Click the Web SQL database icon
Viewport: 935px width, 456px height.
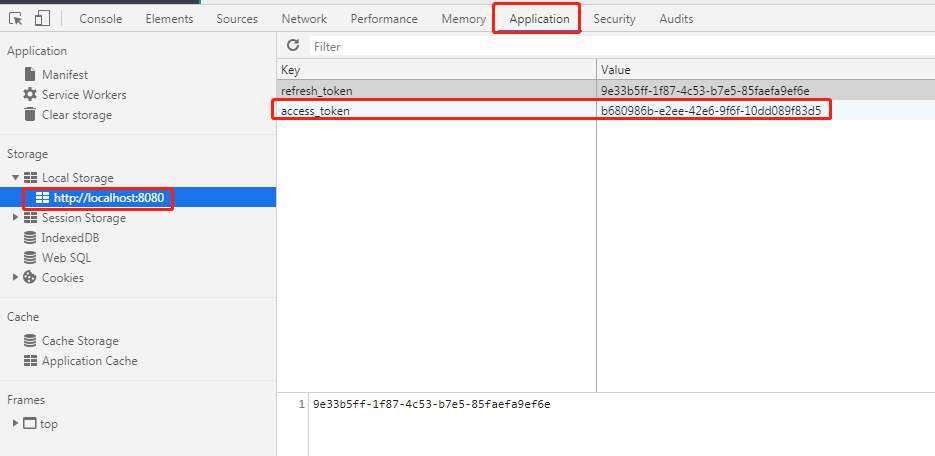click(30, 258)
